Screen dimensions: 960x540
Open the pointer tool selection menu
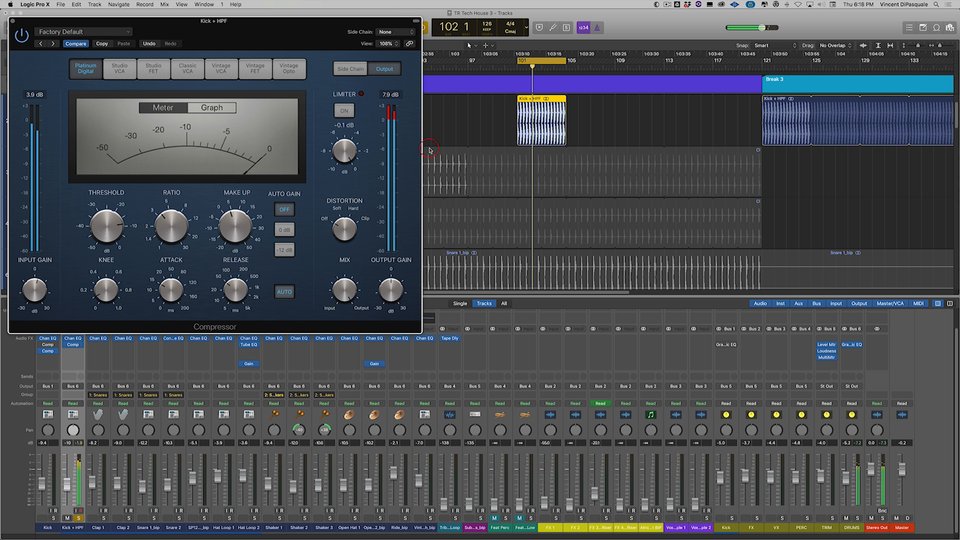(x=470, y=45)
